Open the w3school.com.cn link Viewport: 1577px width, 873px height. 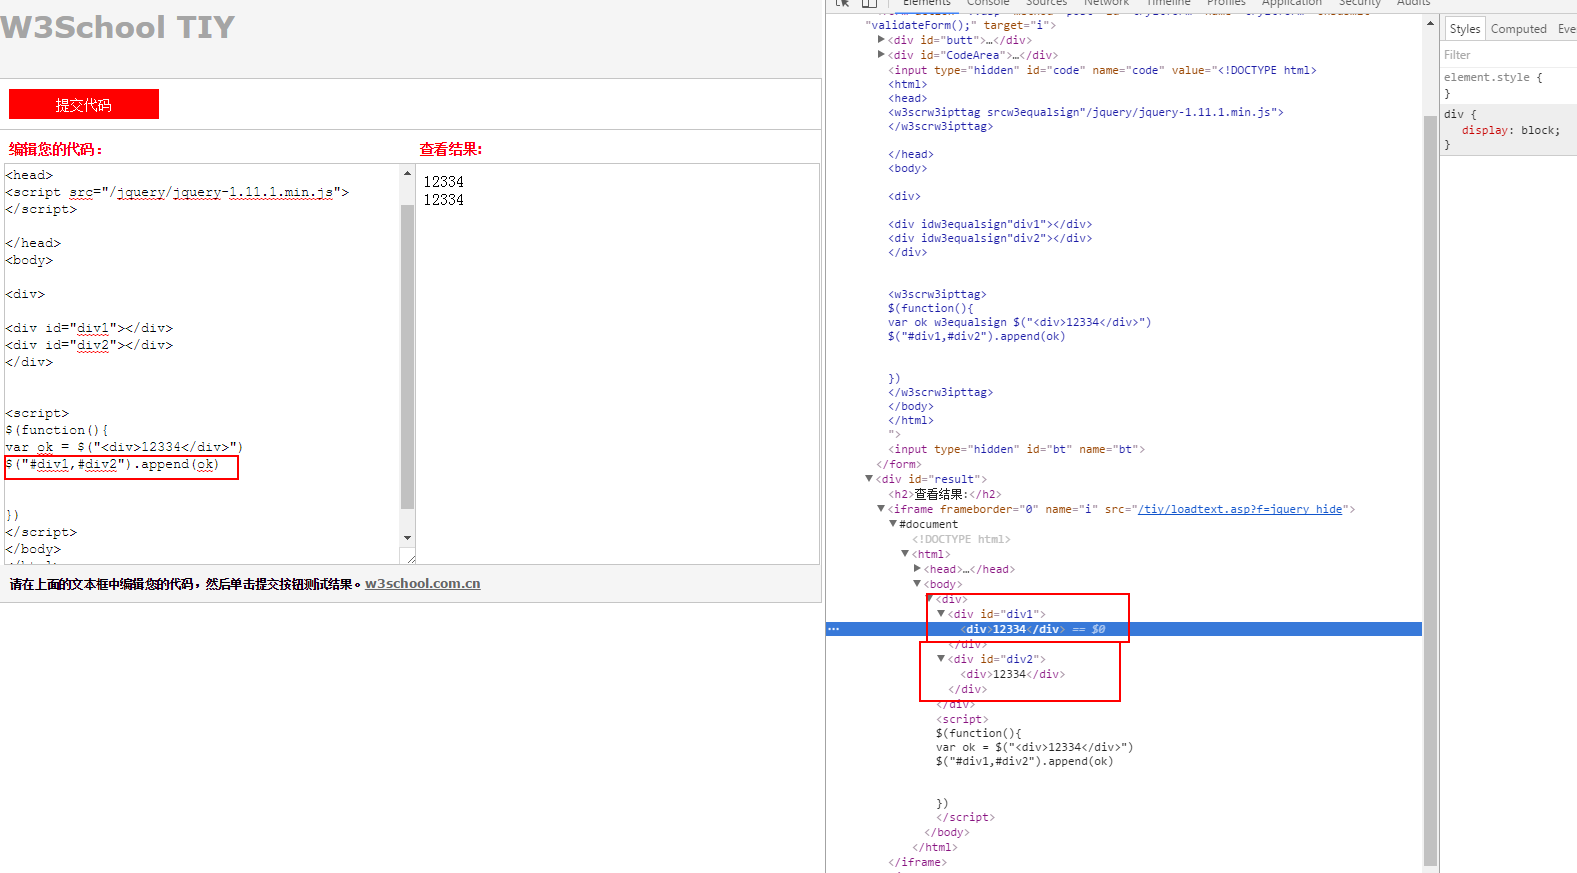click(x=422, y=584)
